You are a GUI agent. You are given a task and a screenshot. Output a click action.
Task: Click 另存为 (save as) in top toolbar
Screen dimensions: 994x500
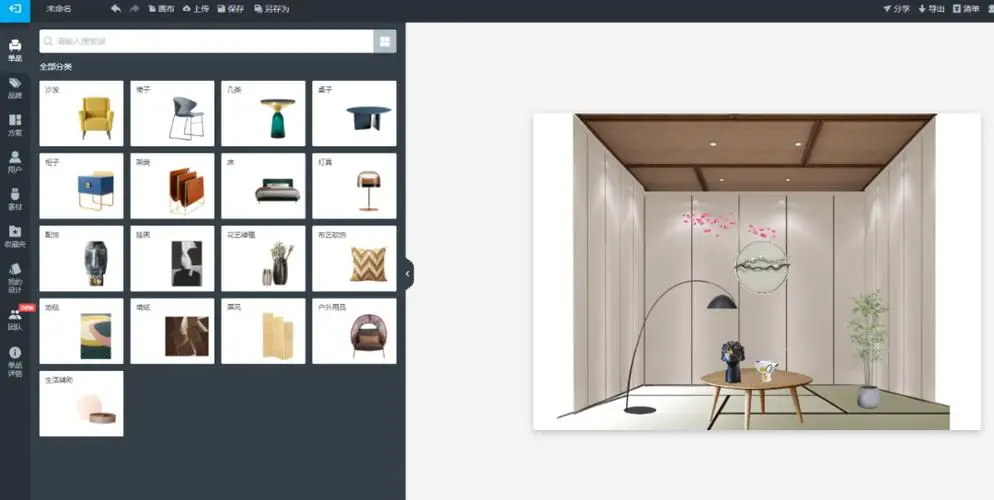272,9
